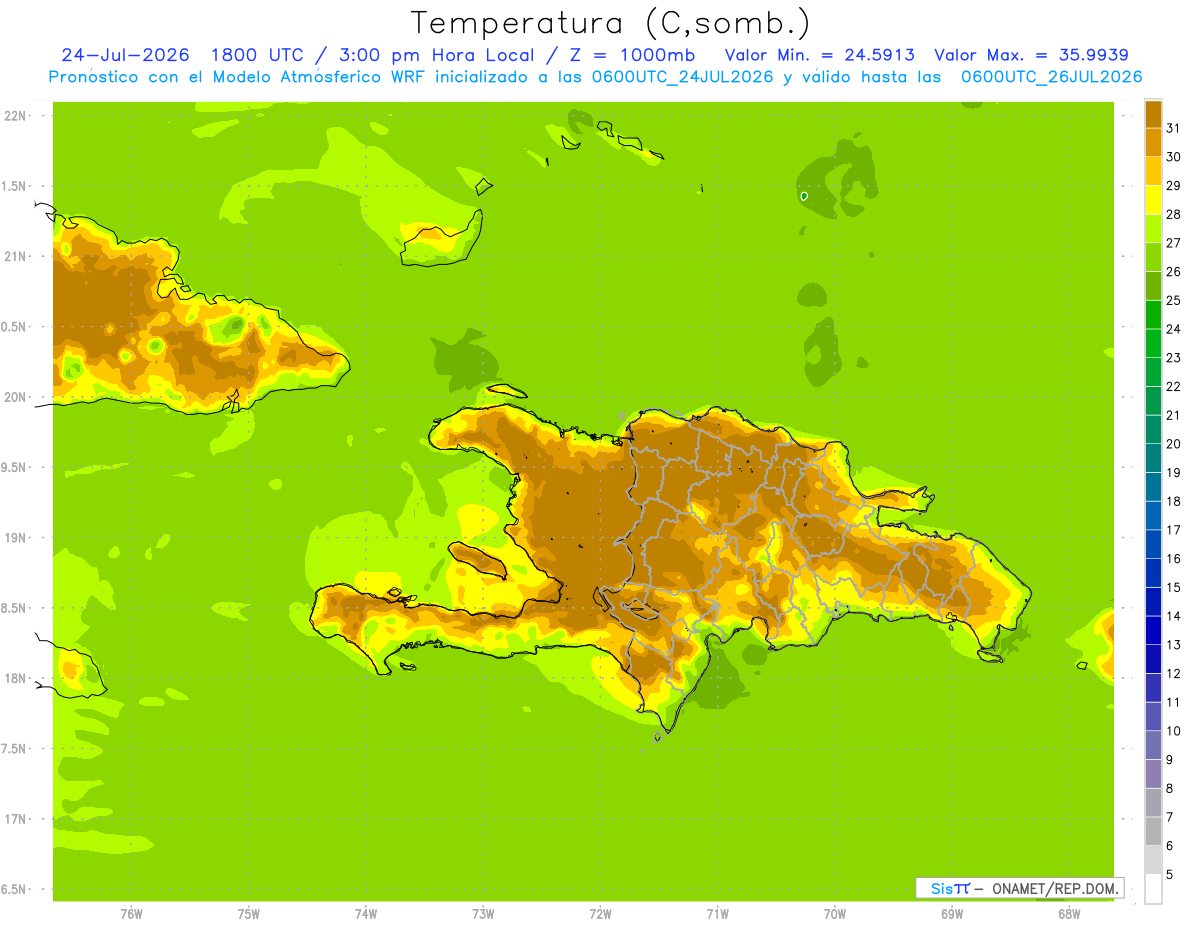Select the '0600UTC_24JUL2026' initialization time text
The image size is (1200, 927).
point(680,77)
